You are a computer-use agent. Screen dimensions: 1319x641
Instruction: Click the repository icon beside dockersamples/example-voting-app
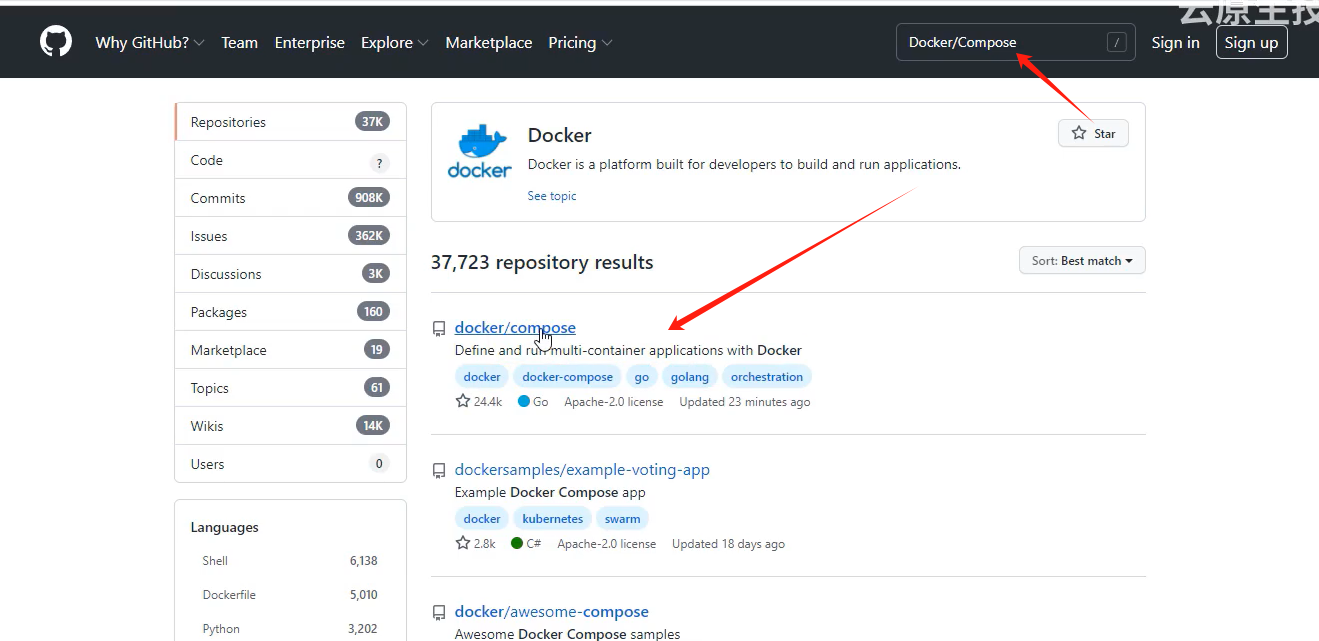tap(439, 470)
